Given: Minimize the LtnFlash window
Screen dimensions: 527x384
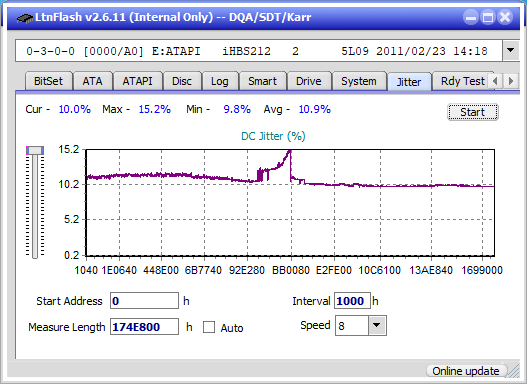Looking at the screenshot, I should pyautogui.click(x=471, y=17).
